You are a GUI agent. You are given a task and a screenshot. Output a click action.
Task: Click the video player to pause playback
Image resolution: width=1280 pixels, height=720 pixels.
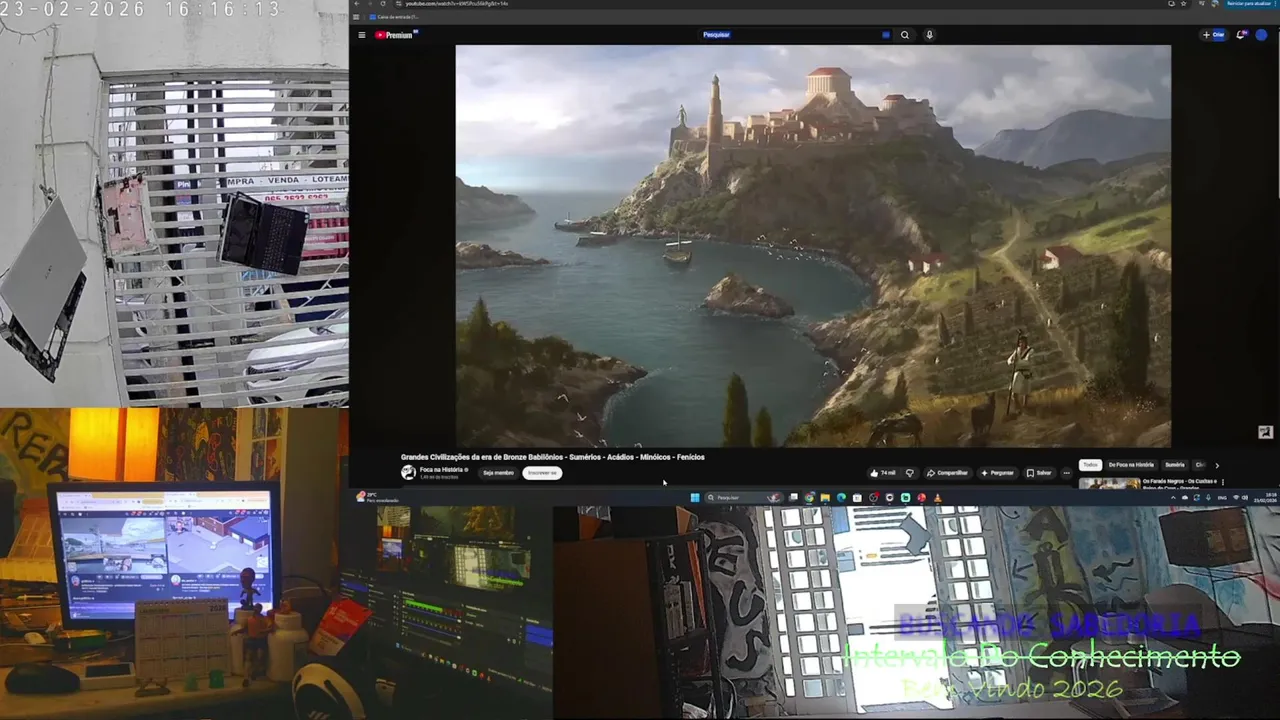tap(813, 245)
